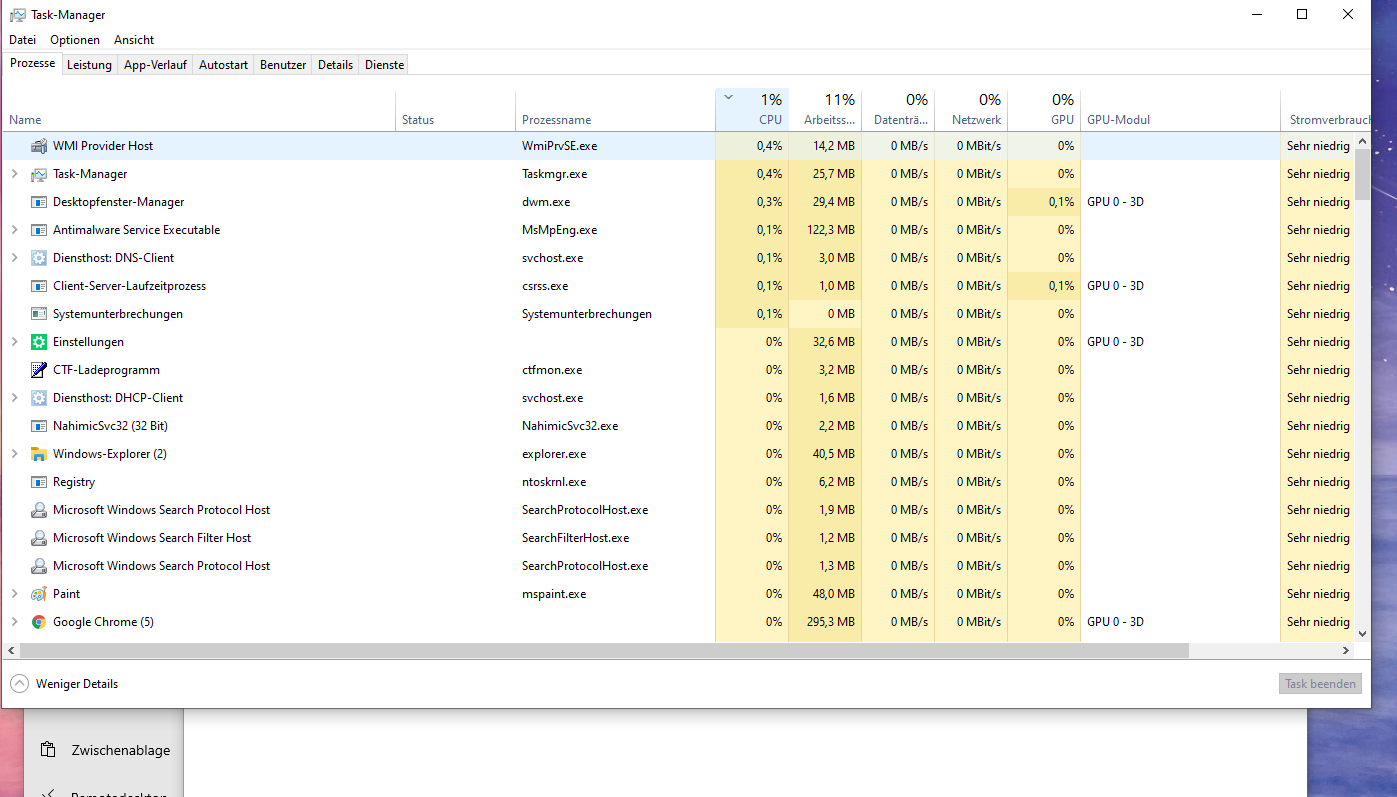Click the scroll-right arrow of the horizontal scrollbar

[x=1345, y=650]
